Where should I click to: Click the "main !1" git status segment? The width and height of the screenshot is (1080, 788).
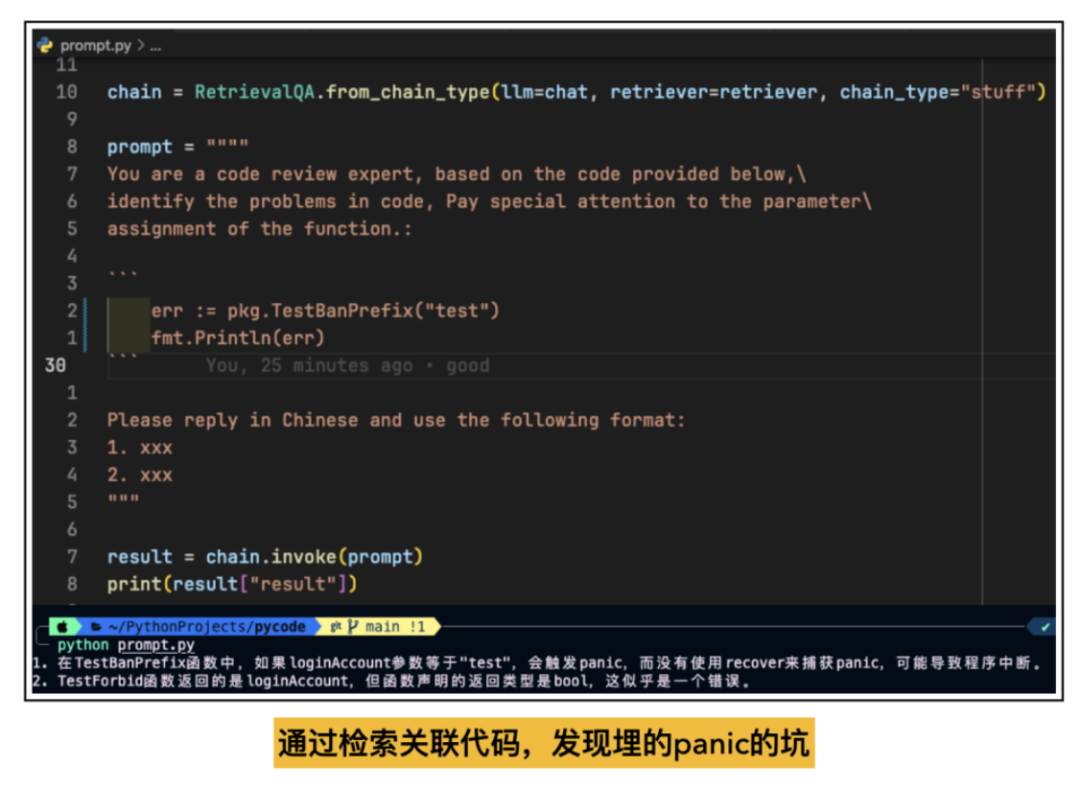(x=395, y=626)
